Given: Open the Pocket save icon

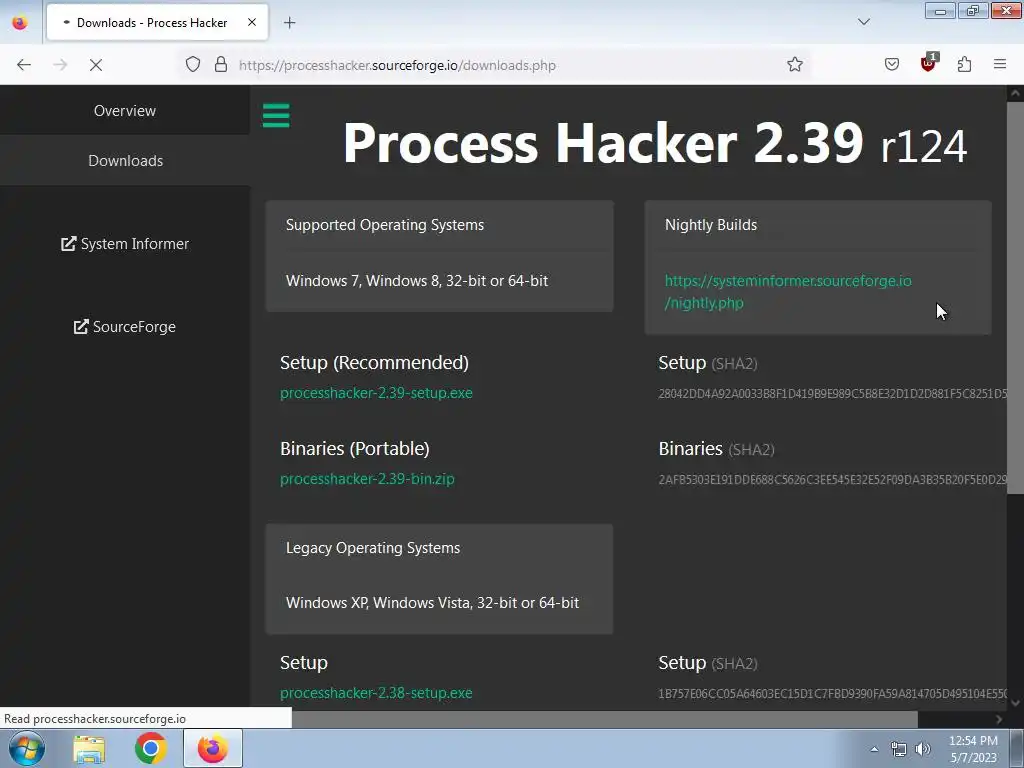Looking at the screenshot, I should [892, 65].
